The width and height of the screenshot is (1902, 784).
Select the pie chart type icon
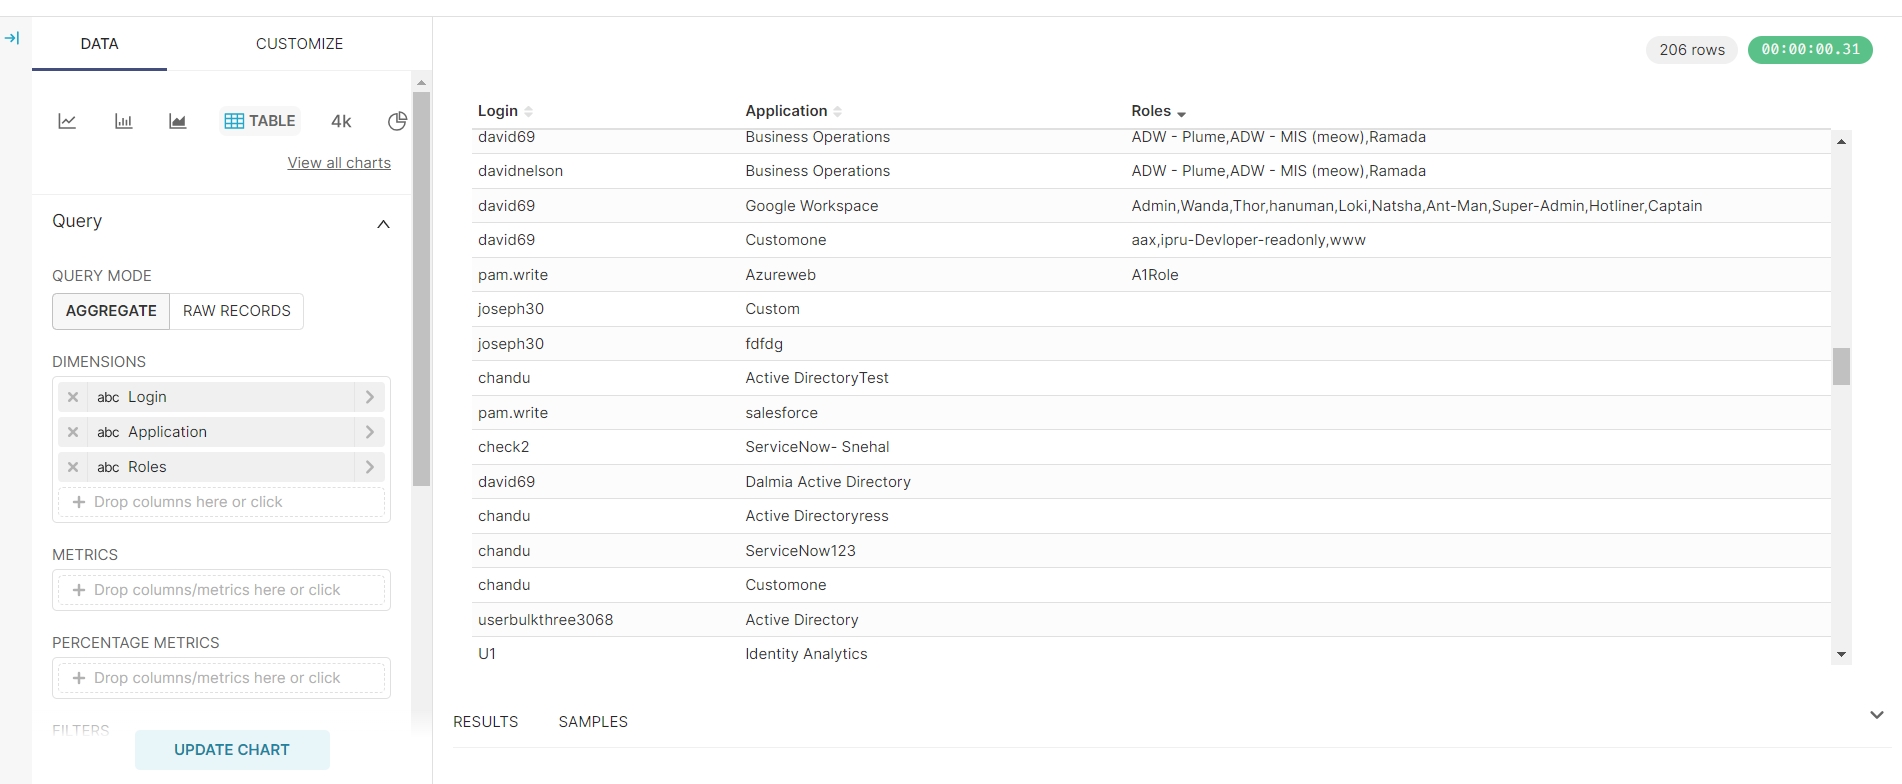tap(397, 121)
